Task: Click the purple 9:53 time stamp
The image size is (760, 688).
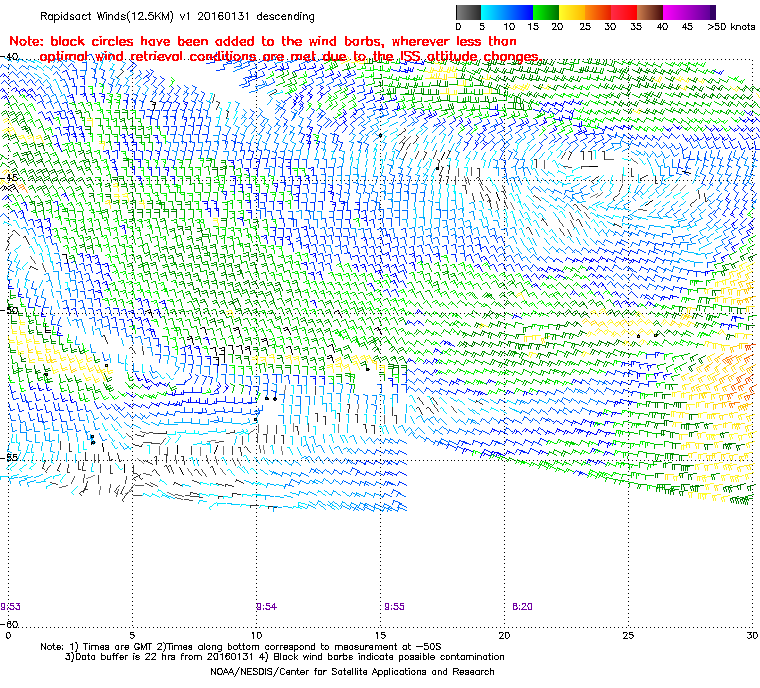Action: pyautogui.click(x=10, y=607)
